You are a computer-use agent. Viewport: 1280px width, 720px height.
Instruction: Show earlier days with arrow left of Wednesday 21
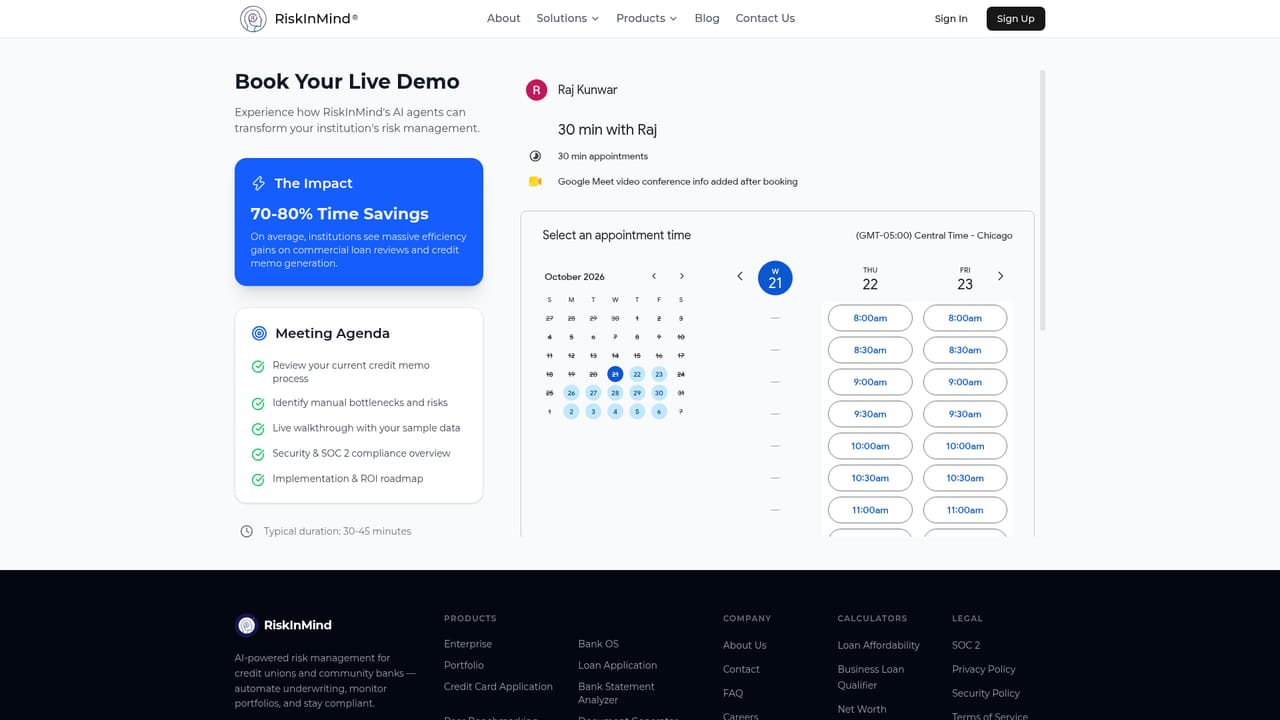(x=740, y=276)
